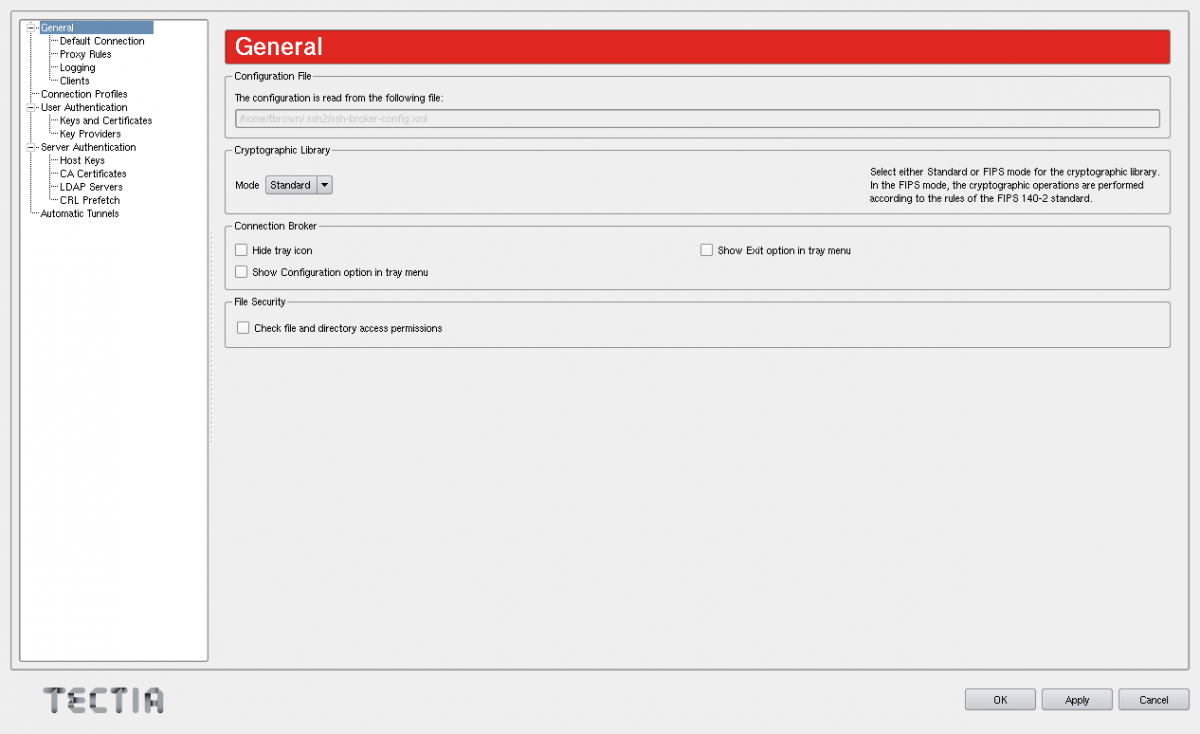The image size is (1200, 734).
Task: Go to Logging settings
Action: (x=78, y=68)
